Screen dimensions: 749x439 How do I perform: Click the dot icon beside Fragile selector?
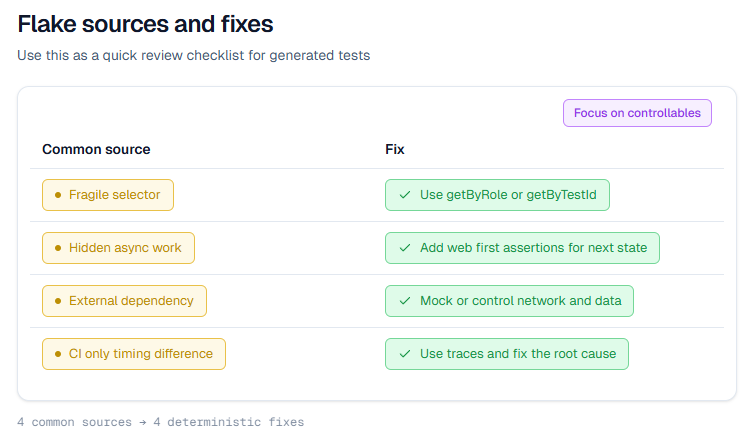click(57, 195)
